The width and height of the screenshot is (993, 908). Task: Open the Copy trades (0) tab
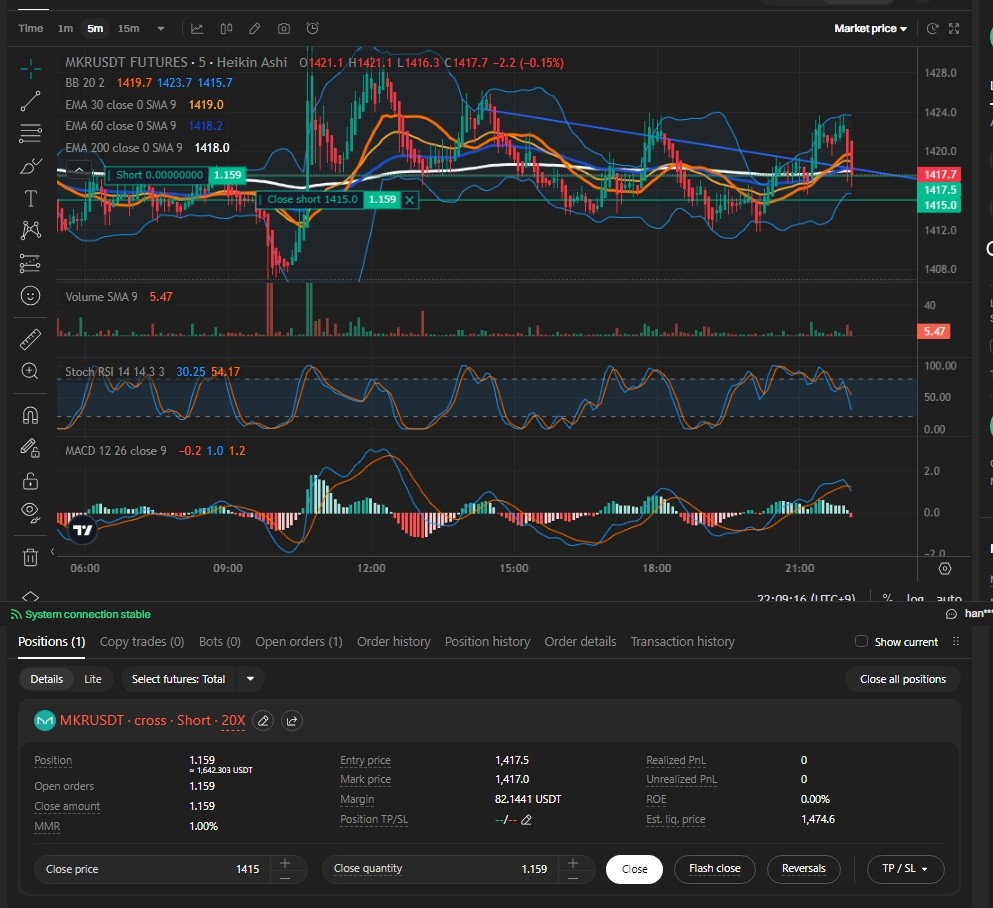click(142, 641)
